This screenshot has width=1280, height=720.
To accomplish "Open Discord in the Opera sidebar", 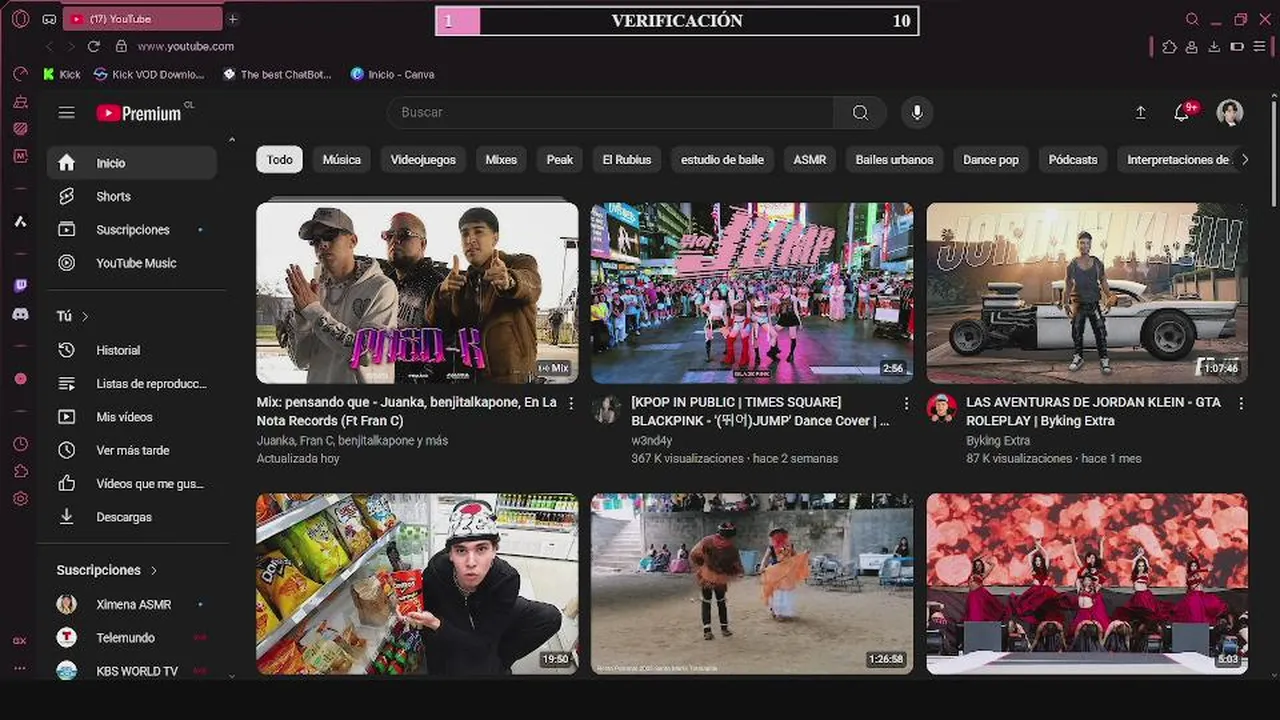I will pyautogui.click(x=20, y=314).
